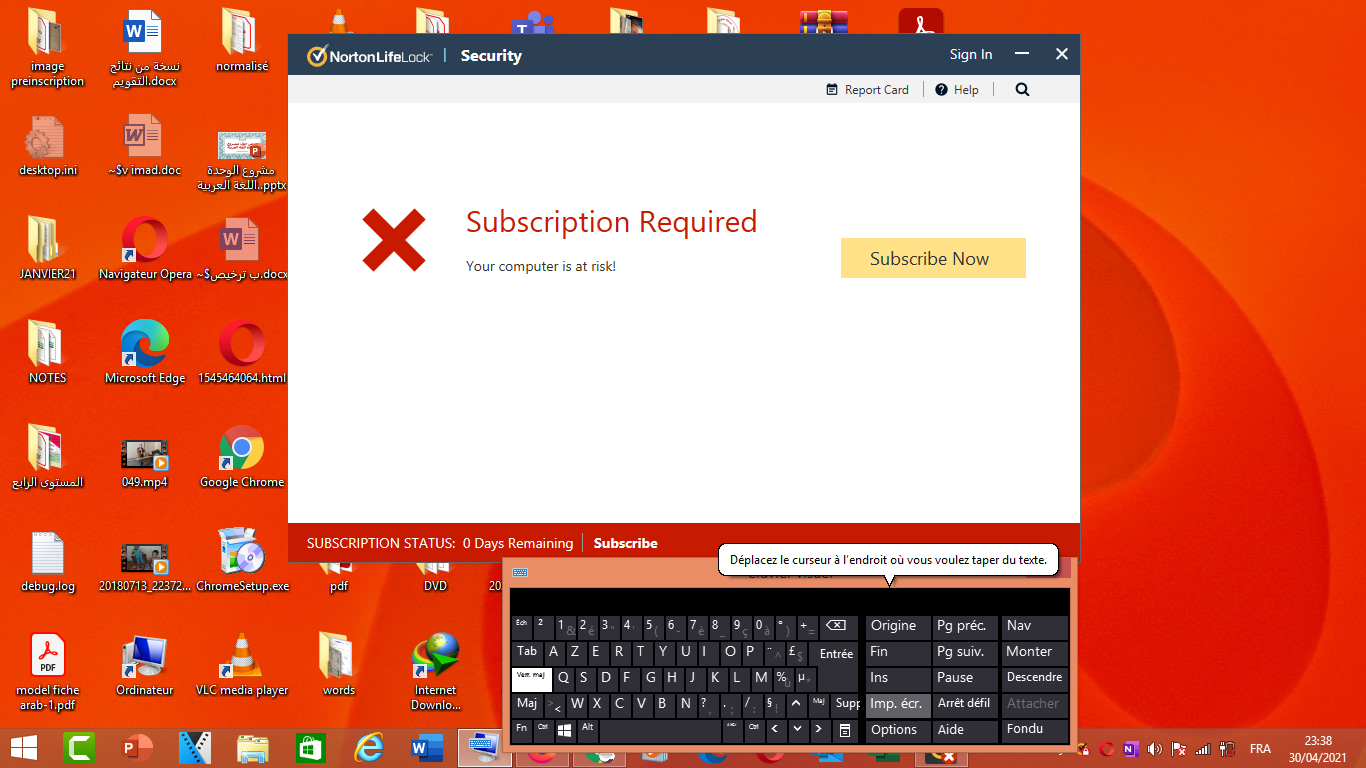This screenshot has width=1366, height=768.
Task: Open Windows Store from the taskbar
Action: click(311, 748)
